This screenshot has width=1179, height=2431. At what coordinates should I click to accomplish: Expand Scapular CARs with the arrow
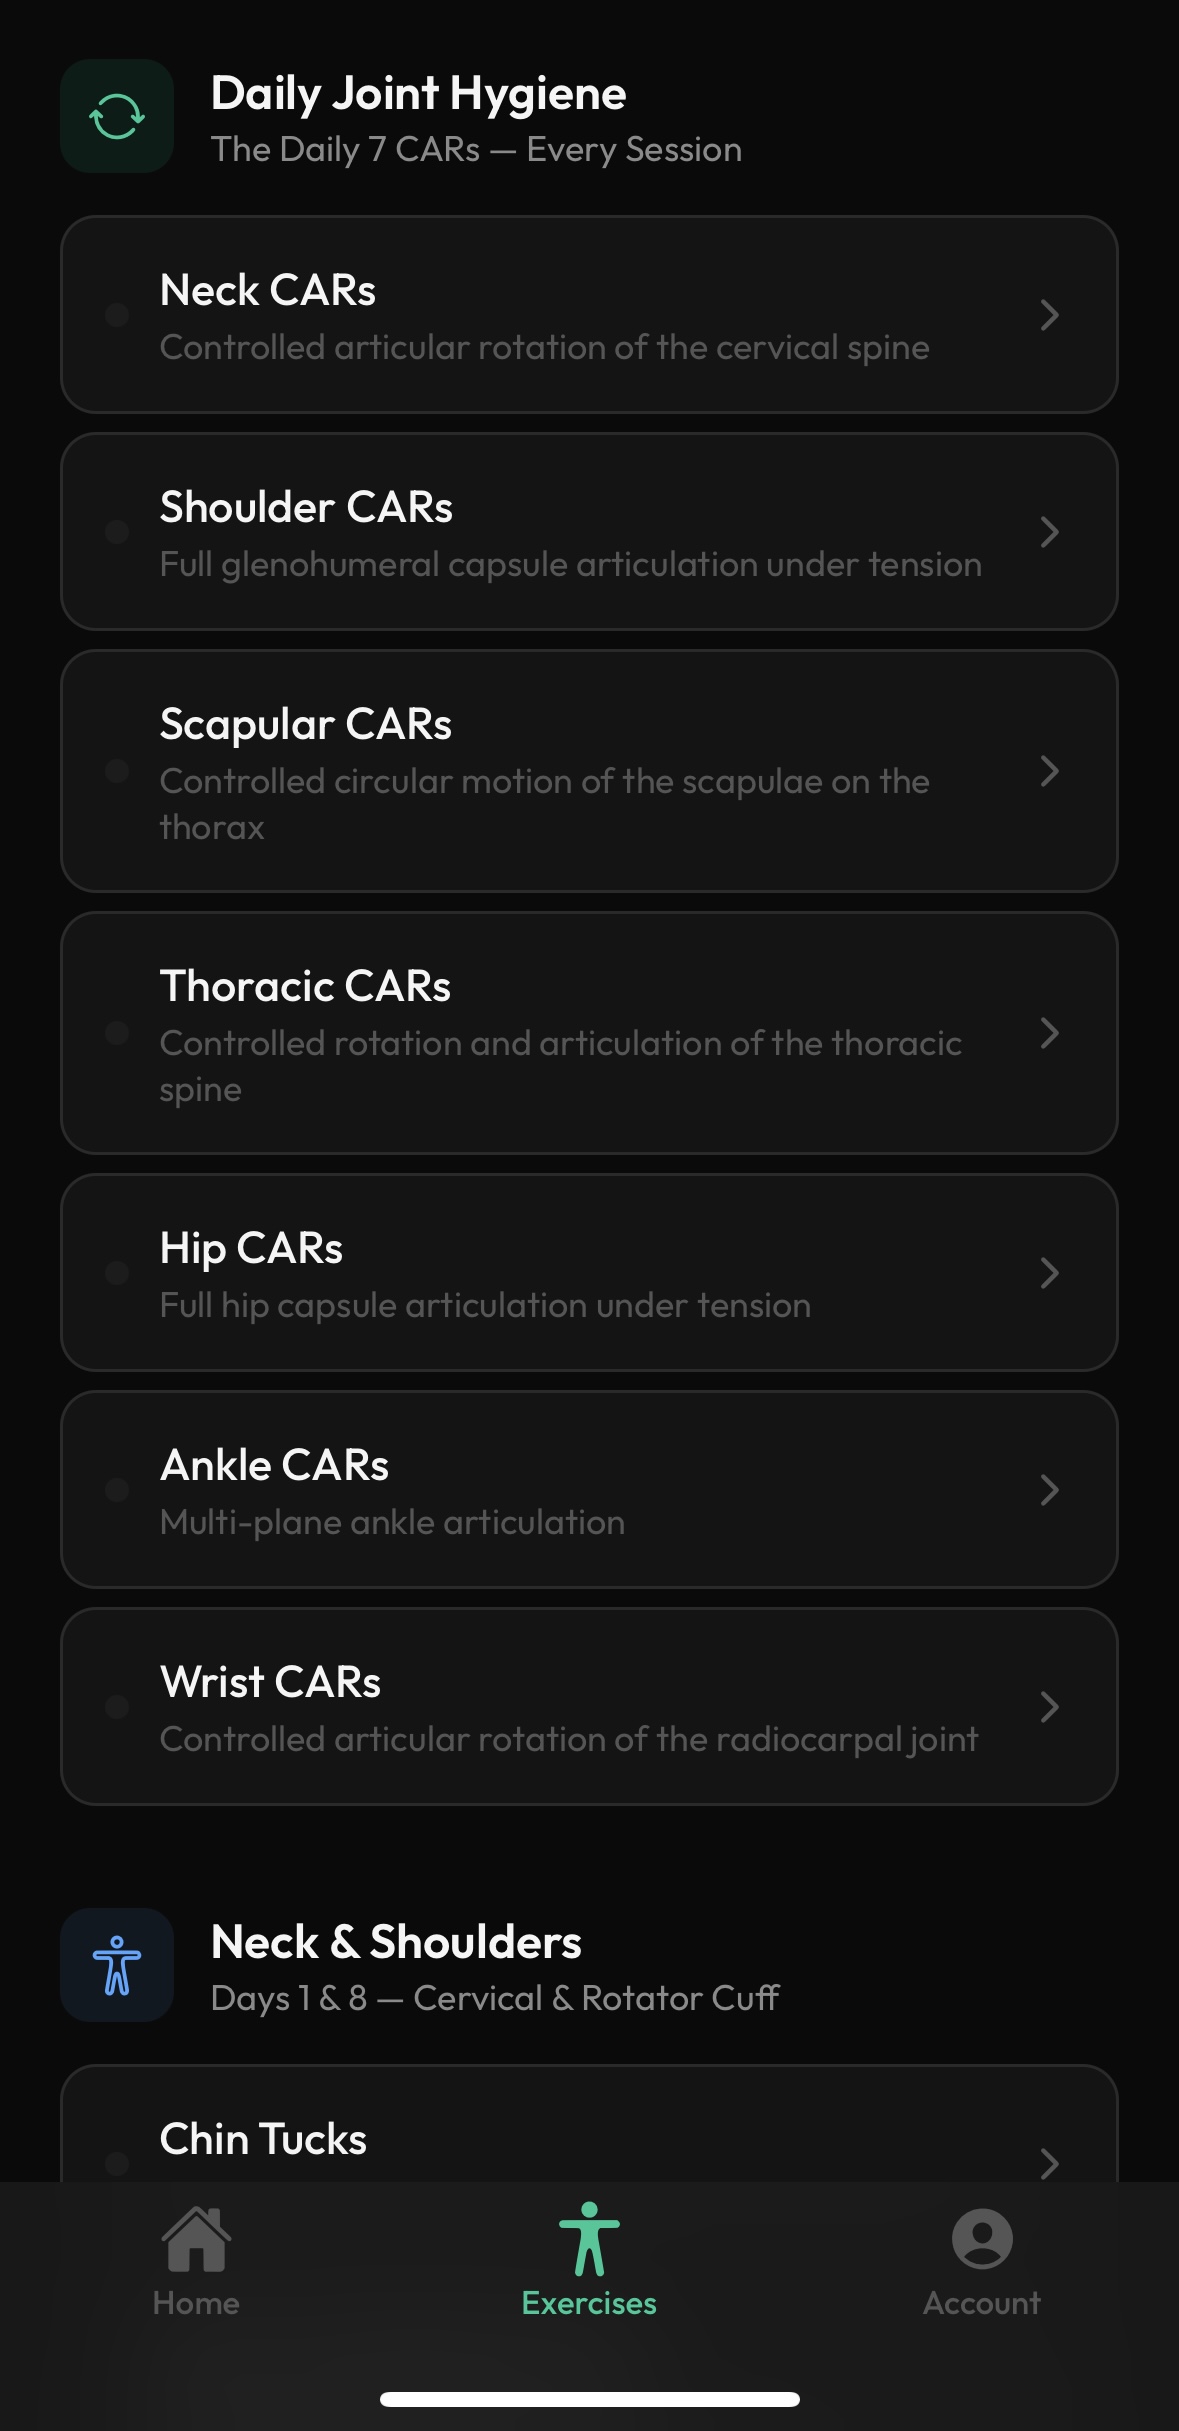click(x=1049, y=771)
